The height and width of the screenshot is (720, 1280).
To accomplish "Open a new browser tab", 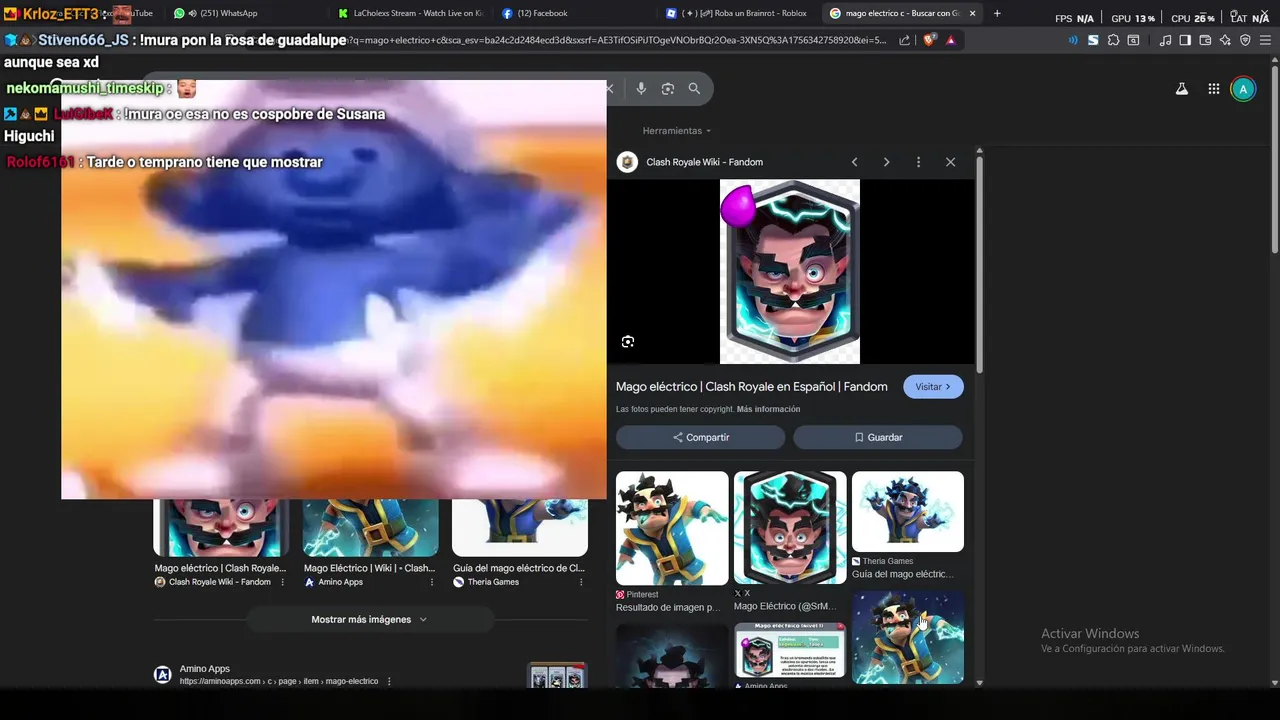I will coord(997,13).
